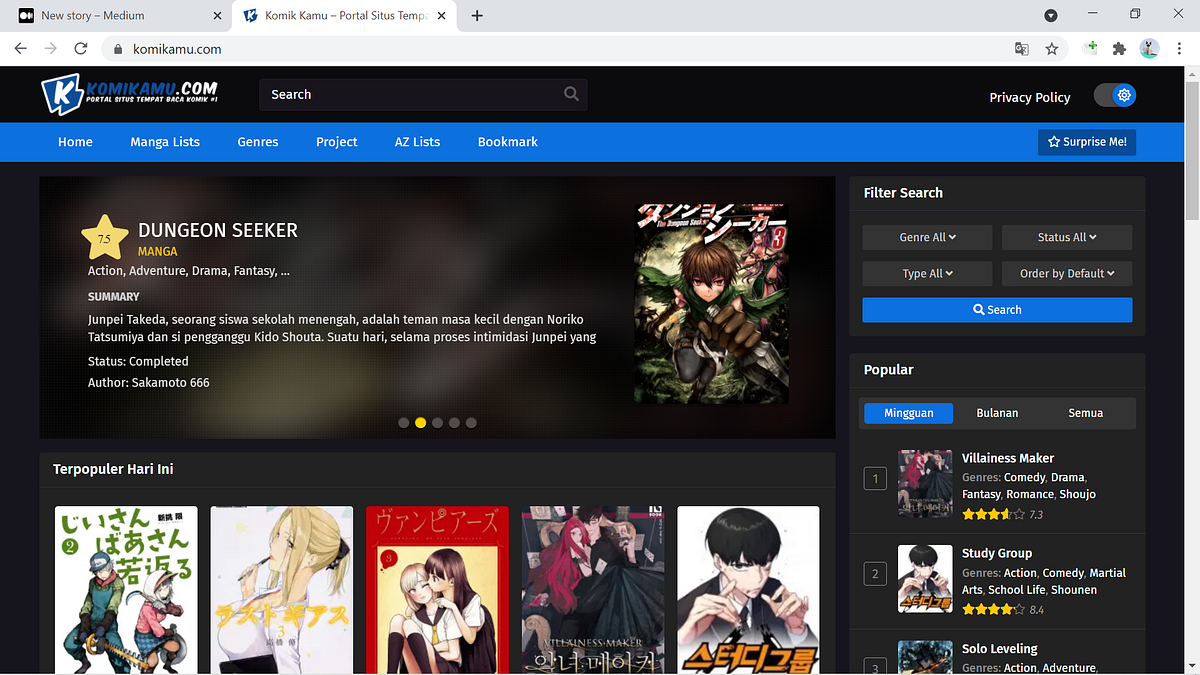Expand the Status All dropdown
The image size is (1200, 675).
click(x=1067, y=237)
